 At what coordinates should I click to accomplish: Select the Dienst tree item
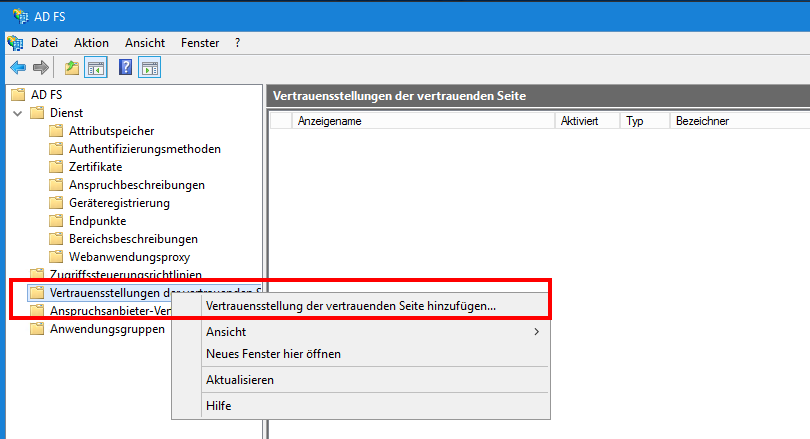[66, 113]
